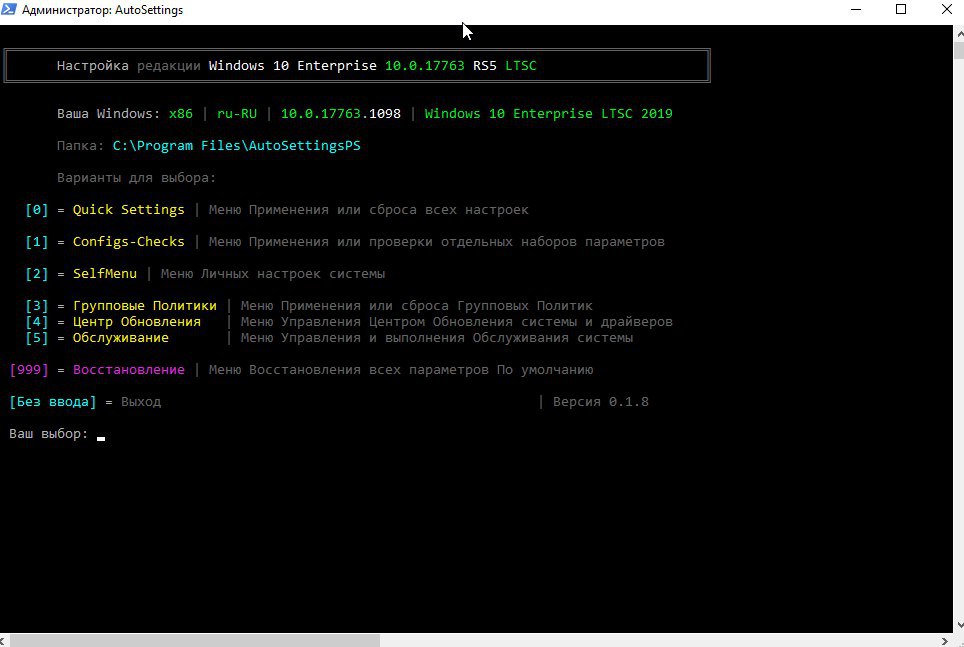
Task: Maximize the AutoSettings window
Action: click(x=901, y=9)
